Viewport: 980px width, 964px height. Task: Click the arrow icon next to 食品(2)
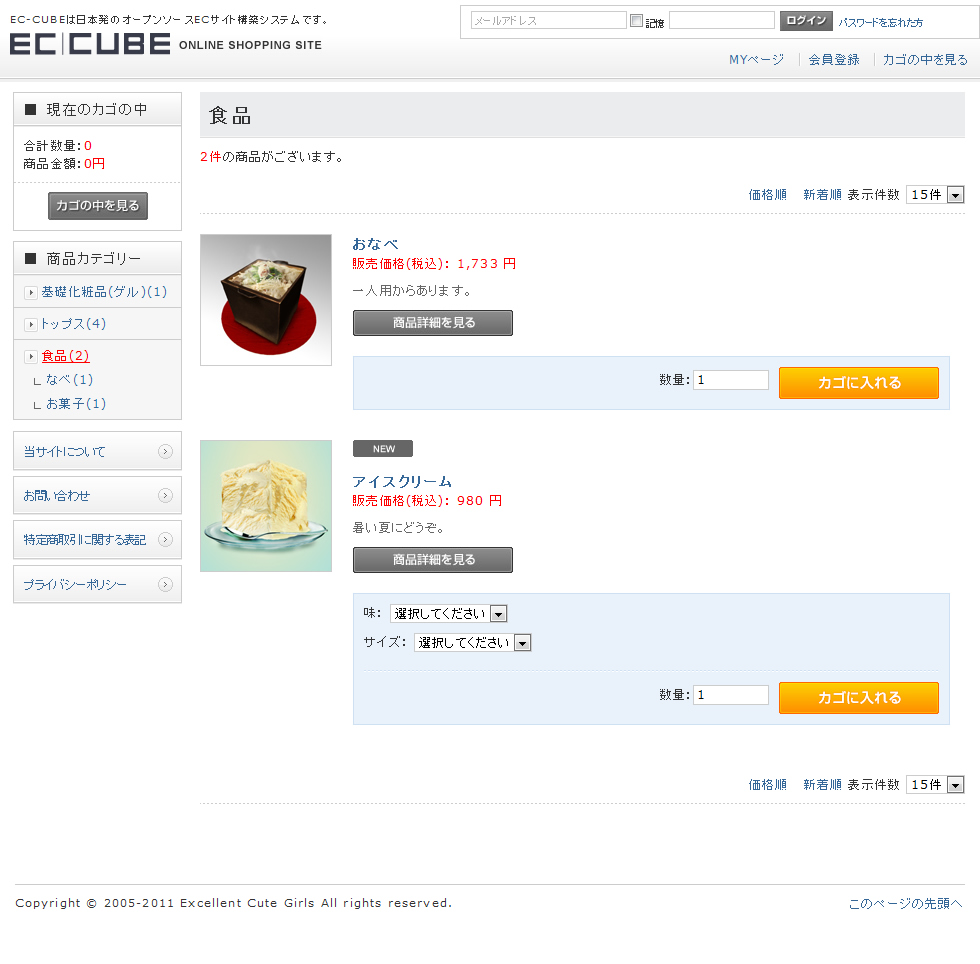coord(31,357)
